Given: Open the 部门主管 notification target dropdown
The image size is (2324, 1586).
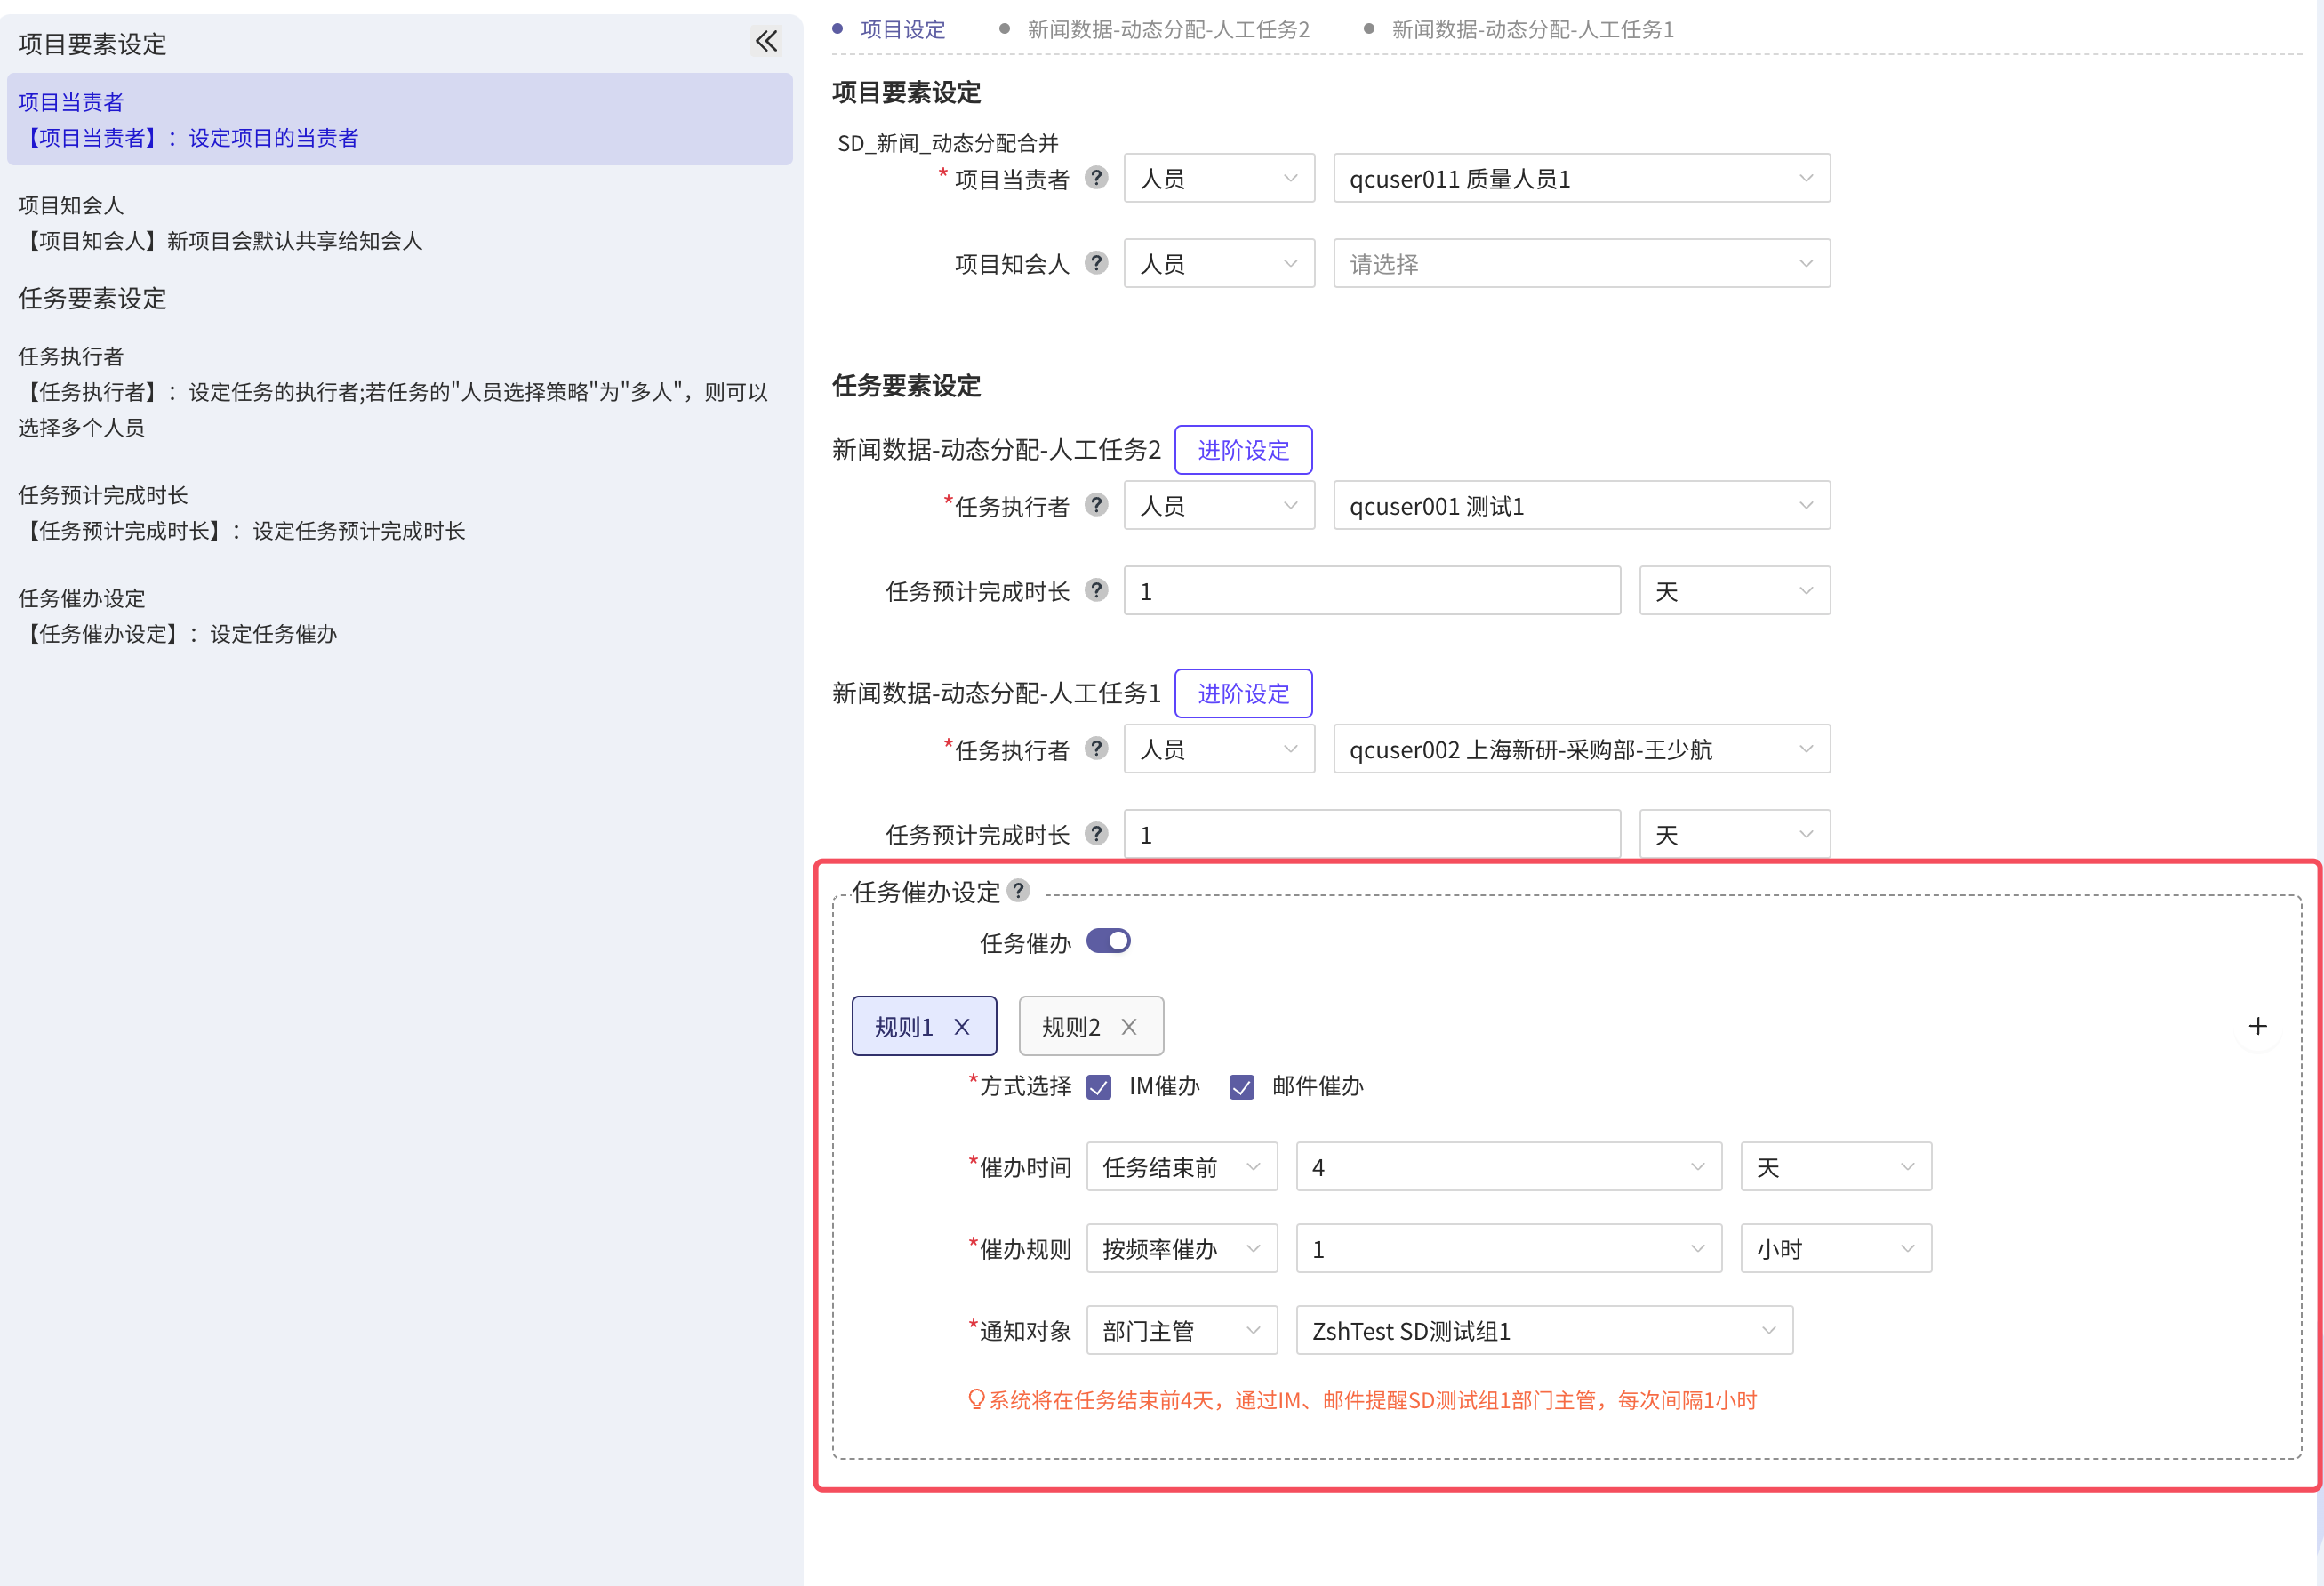Looking at the screenshot, I should 1181,1331.
